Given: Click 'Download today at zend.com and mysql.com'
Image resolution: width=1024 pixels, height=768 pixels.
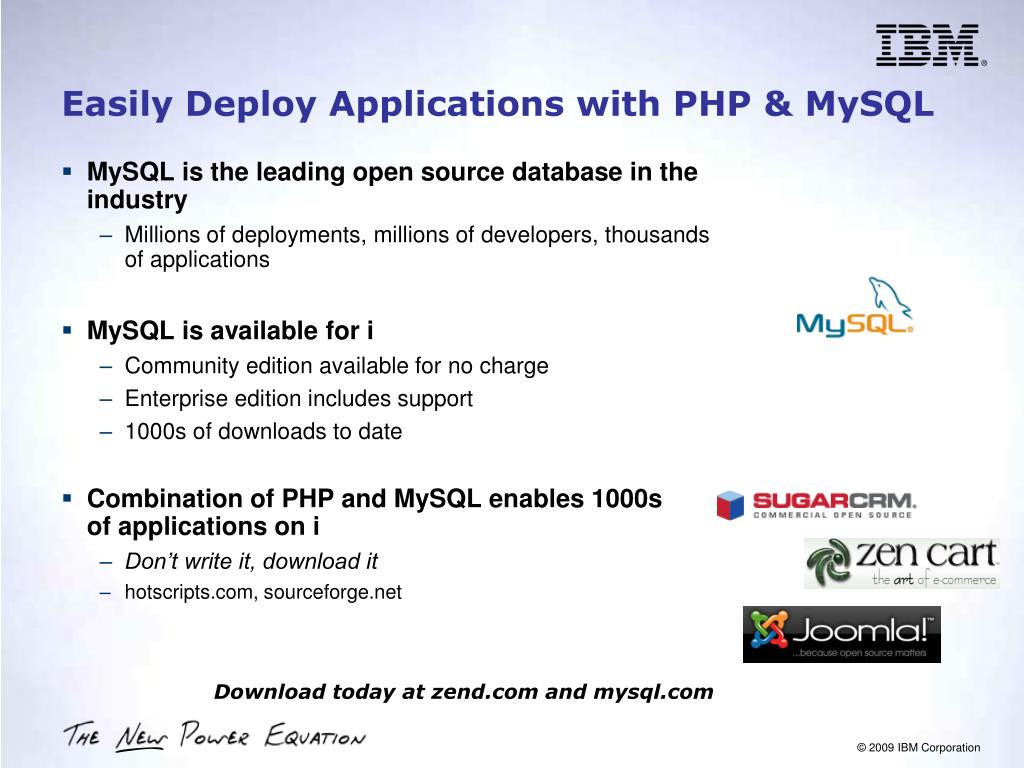Looking at the screenshot, I should (x=464, y=692).
